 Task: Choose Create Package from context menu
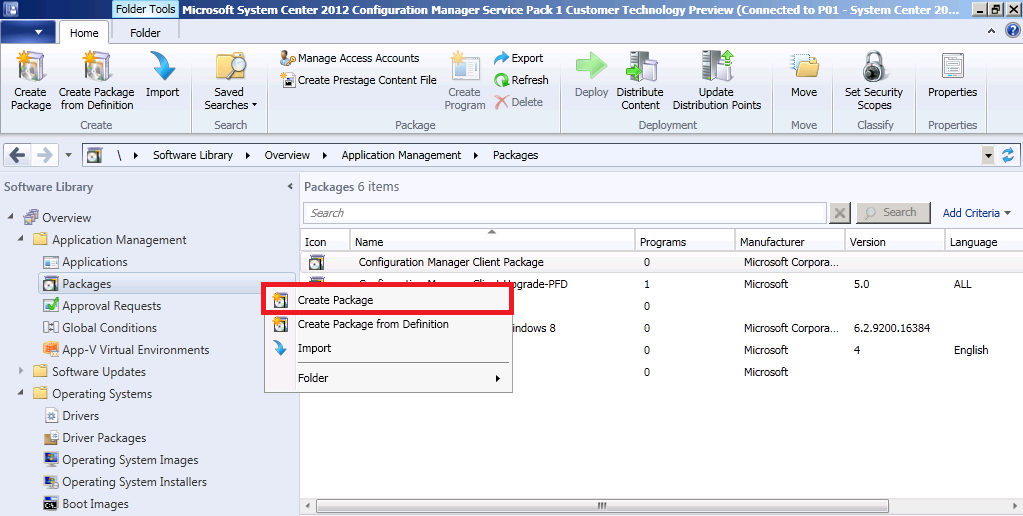click(x=386, y=300)
